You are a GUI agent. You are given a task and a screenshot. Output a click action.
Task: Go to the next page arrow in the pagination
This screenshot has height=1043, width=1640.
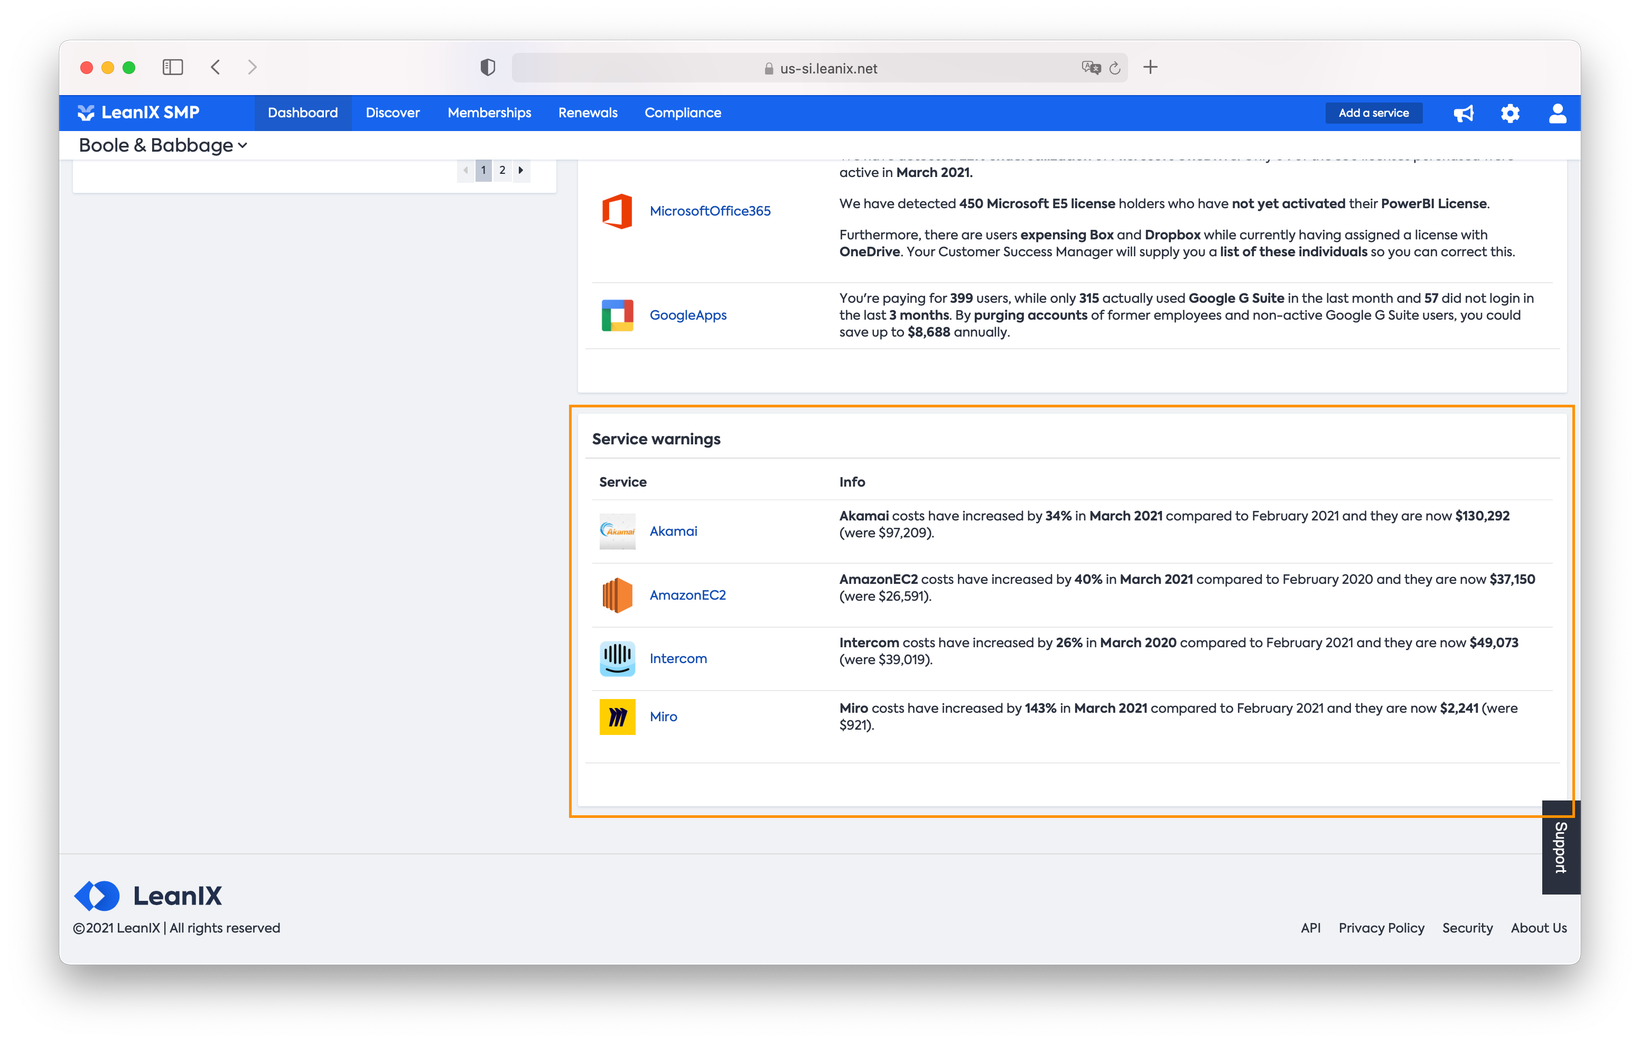(521, 170)
